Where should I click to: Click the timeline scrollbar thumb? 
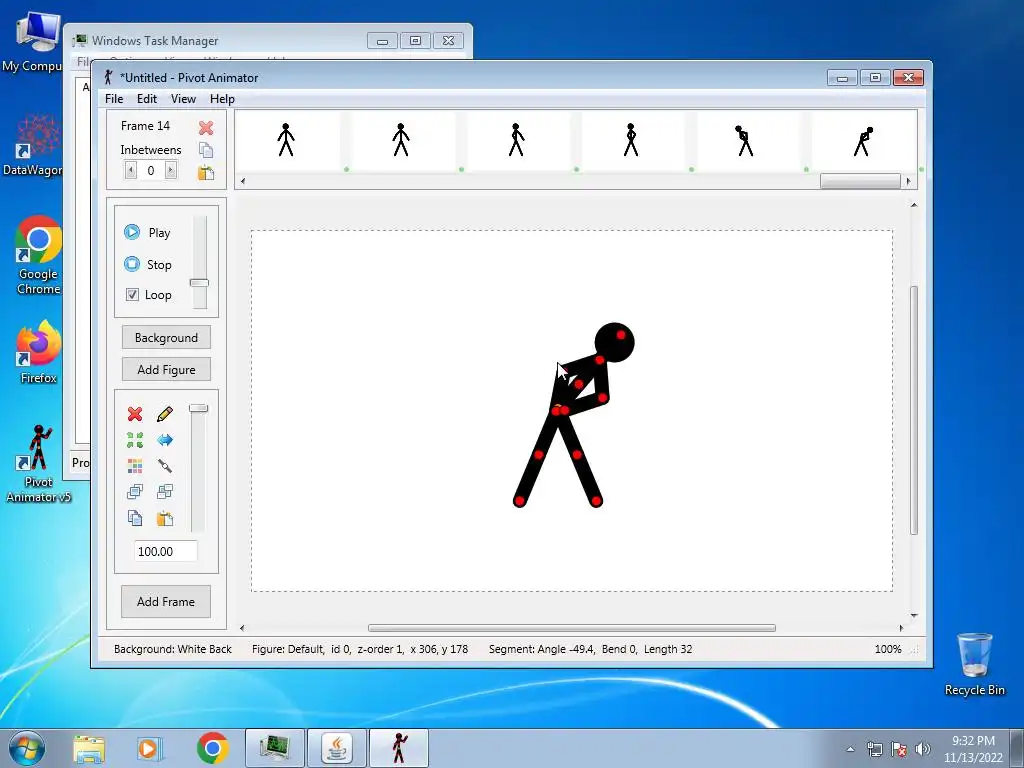click(860, 181)
